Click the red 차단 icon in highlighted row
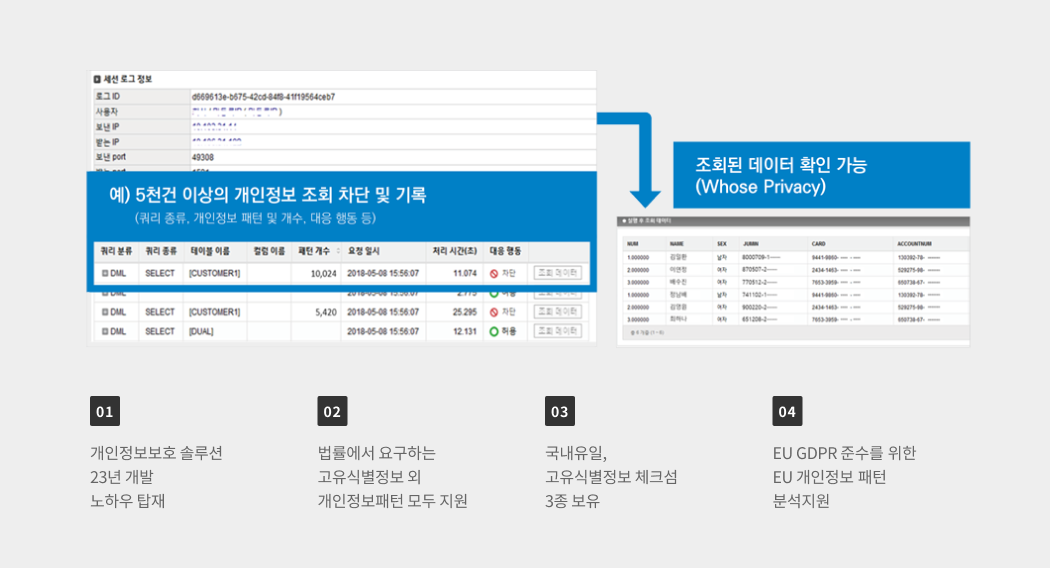Image resolution: width=1050 pixels, height=568 pixels. pos(493,272)
